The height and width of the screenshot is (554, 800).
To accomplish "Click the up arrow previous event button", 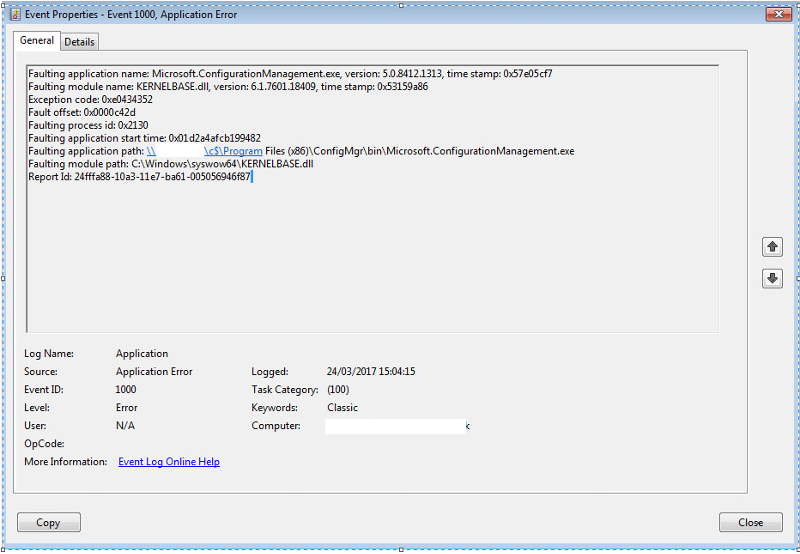I will click(x=772, y=247).
